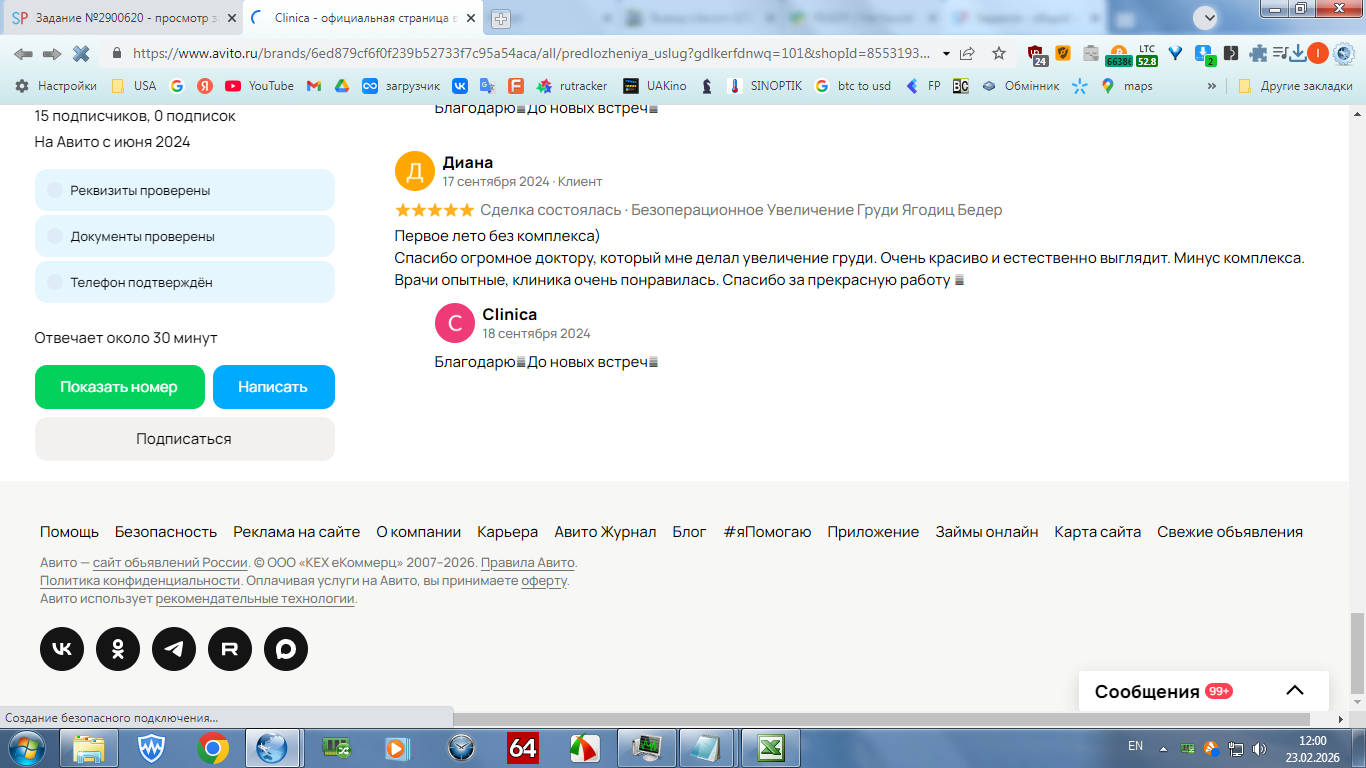This screenshot has width=1366, height=768.
Task: Open the Настройки bookmark
Action: [56, 86]
